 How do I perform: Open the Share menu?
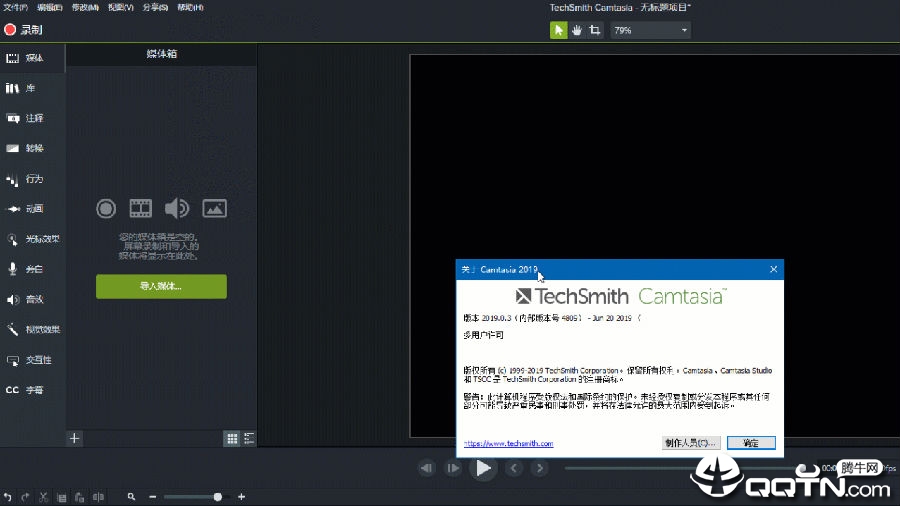point(156,7)
